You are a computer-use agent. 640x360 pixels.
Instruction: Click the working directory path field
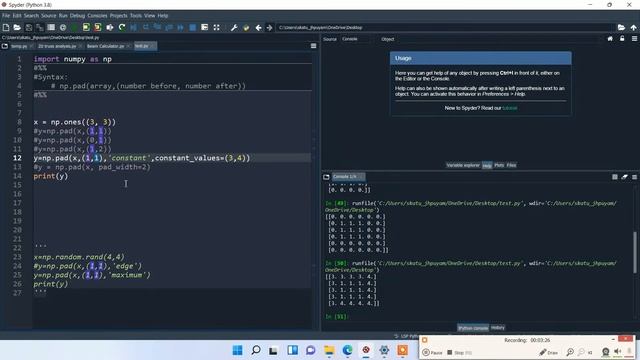(445, 27)
